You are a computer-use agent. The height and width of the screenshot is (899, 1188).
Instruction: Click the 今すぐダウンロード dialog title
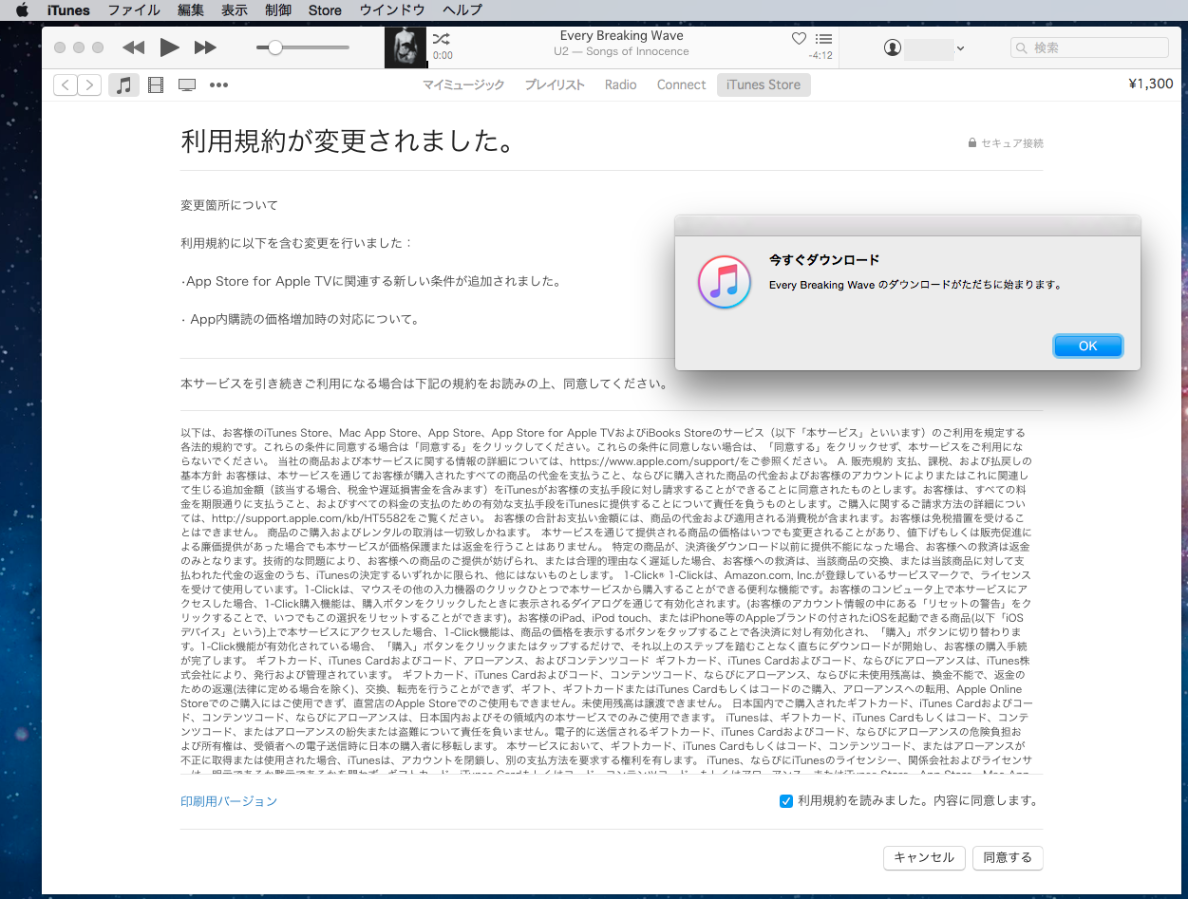(x=824, y=260)
